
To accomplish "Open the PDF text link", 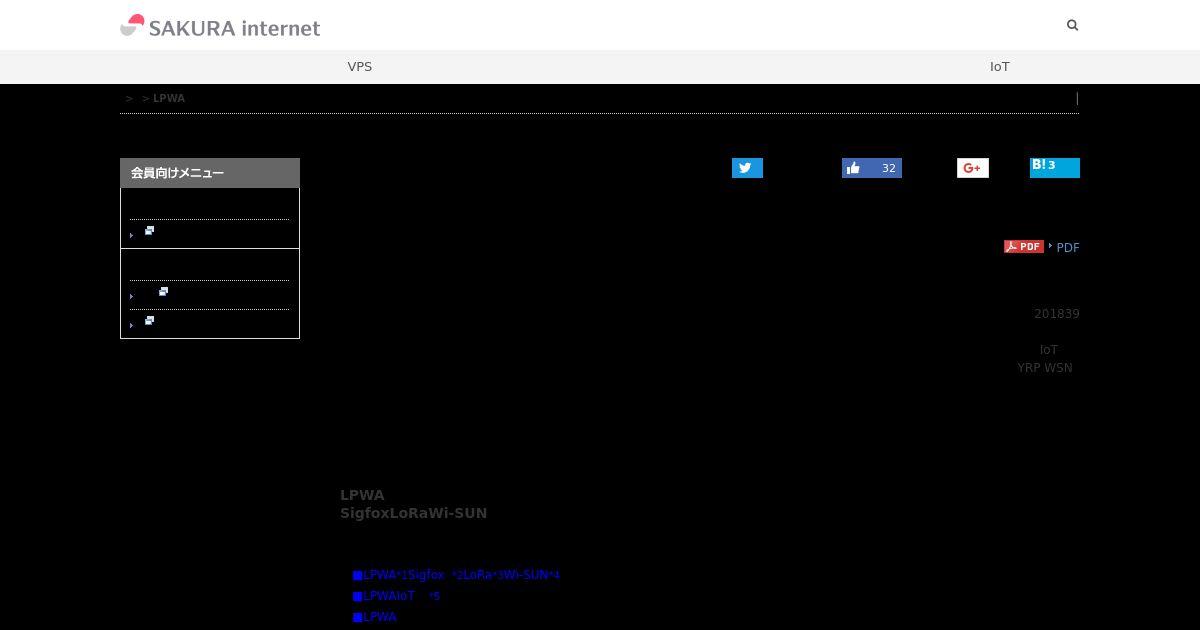I will (1068, 248).
